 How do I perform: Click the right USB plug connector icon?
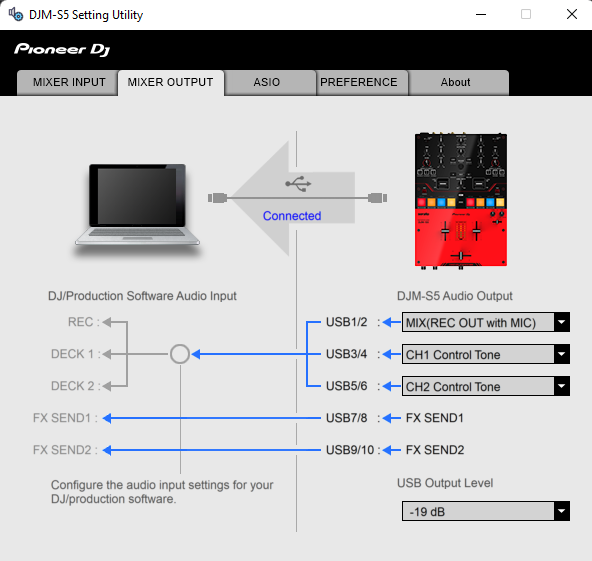pos(378,198)
